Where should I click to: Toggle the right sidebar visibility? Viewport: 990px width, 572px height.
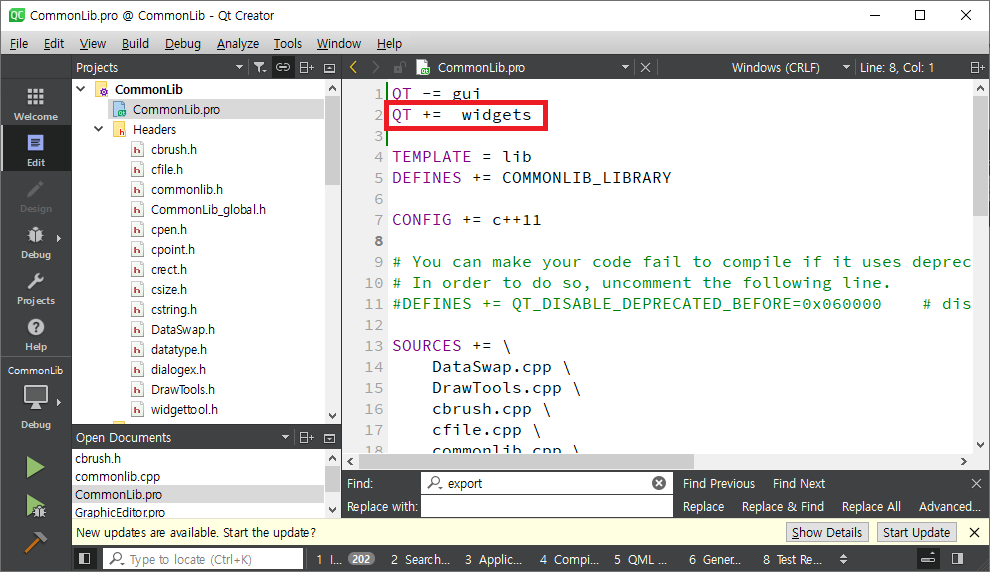point(957,559)
